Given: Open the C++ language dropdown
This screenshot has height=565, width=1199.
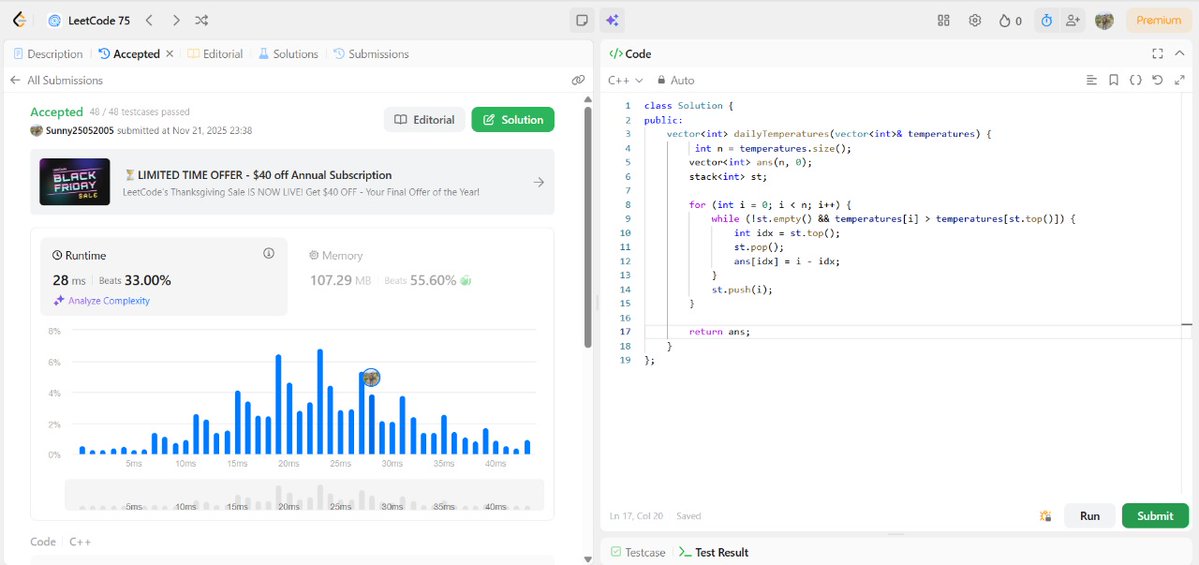Looking at the screenshot, I should [x=625, y=80].
